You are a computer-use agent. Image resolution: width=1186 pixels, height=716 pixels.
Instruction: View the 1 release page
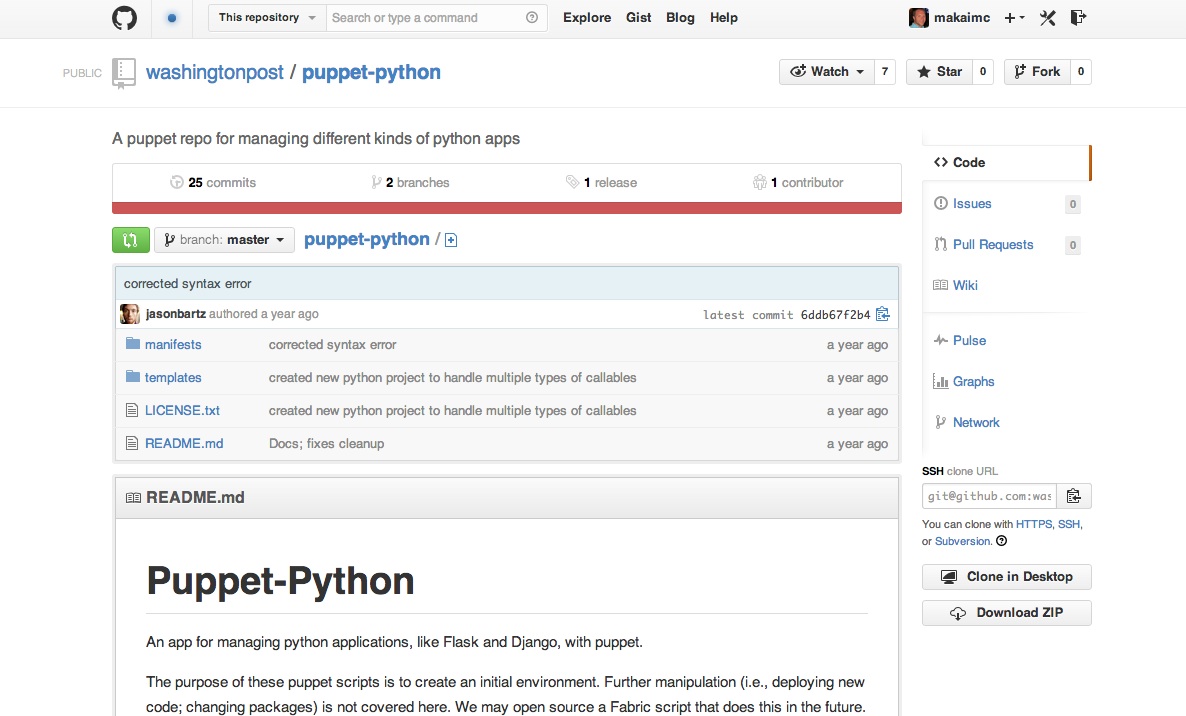[x=602, y=182]
